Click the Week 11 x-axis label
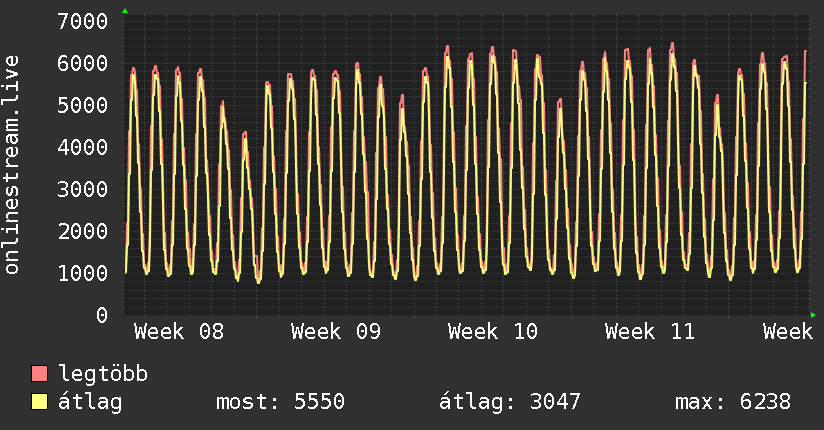Viewport: 824px width, 430px height. tap(650, 332)
